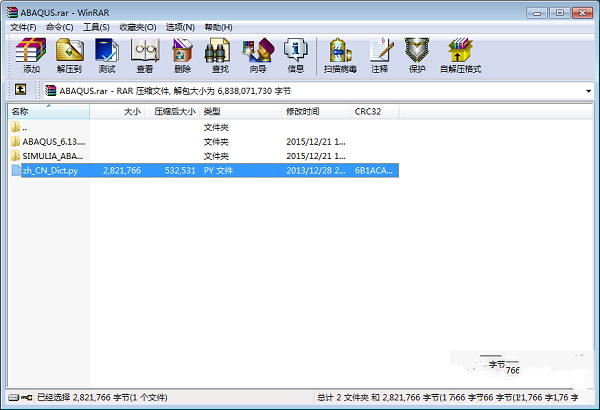
Task: Close the WinRAR window
Action: click(582, 13)
